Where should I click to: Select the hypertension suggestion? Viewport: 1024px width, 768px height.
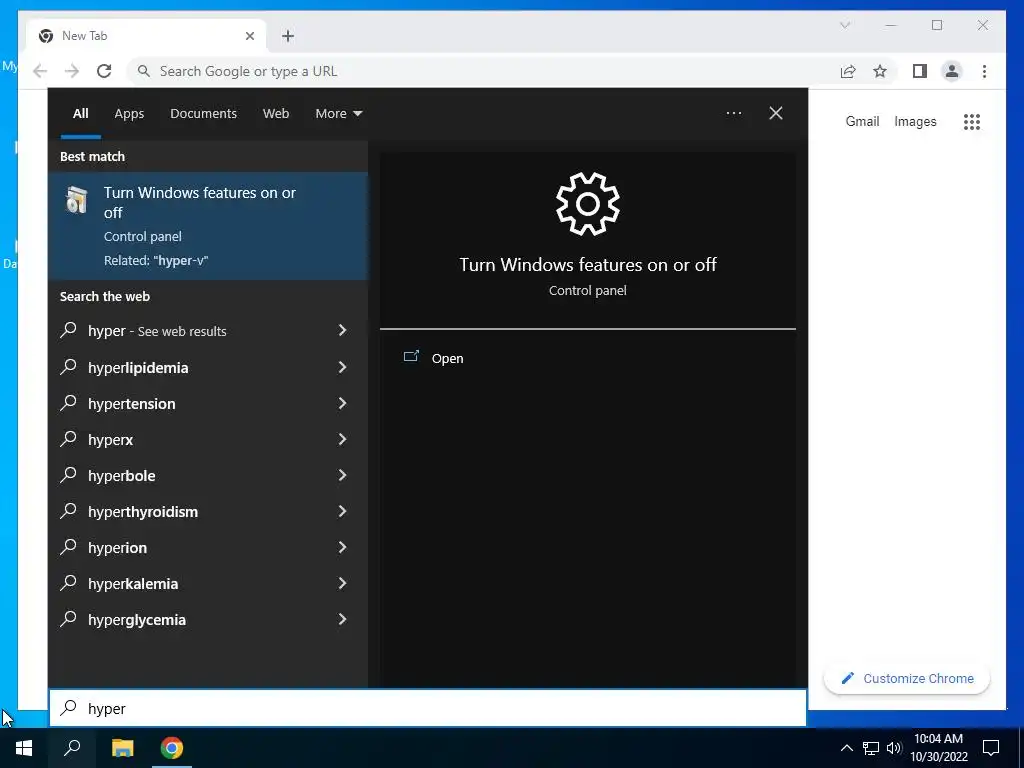pos(208,403)
